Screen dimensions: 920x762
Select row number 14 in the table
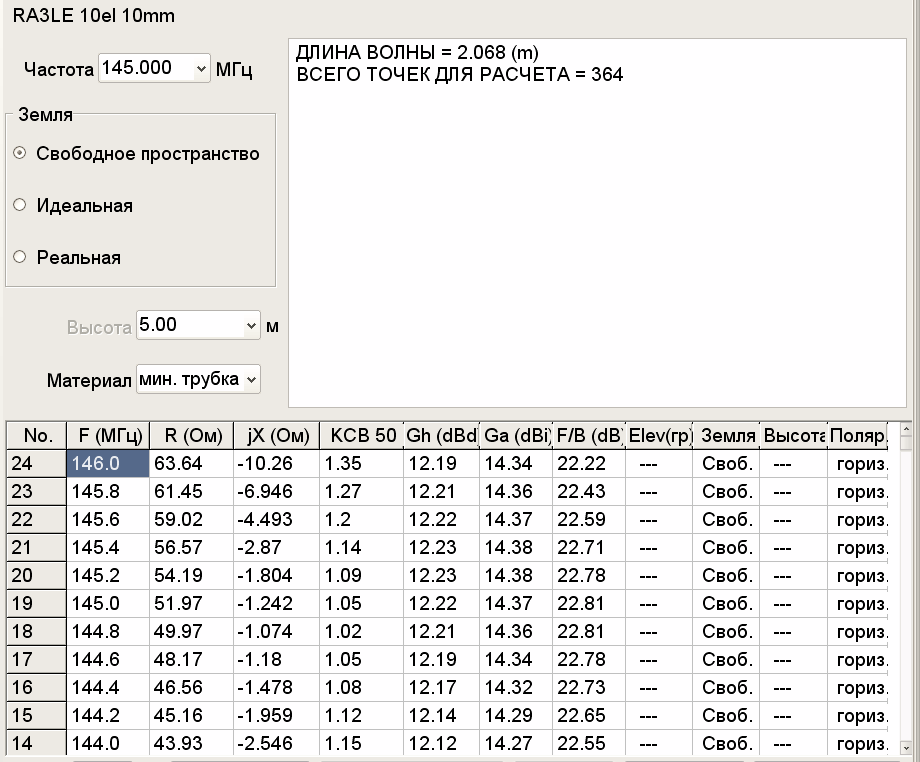coord(36,743)
